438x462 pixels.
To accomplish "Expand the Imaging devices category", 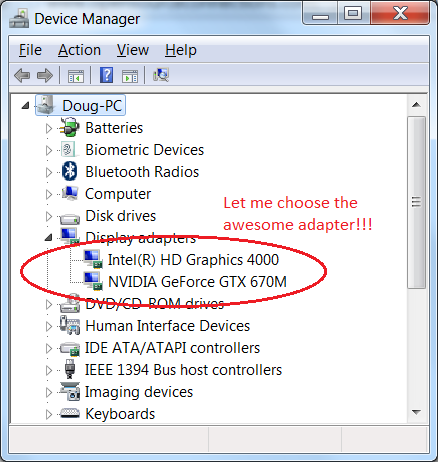I will click(x=49, y=392).
